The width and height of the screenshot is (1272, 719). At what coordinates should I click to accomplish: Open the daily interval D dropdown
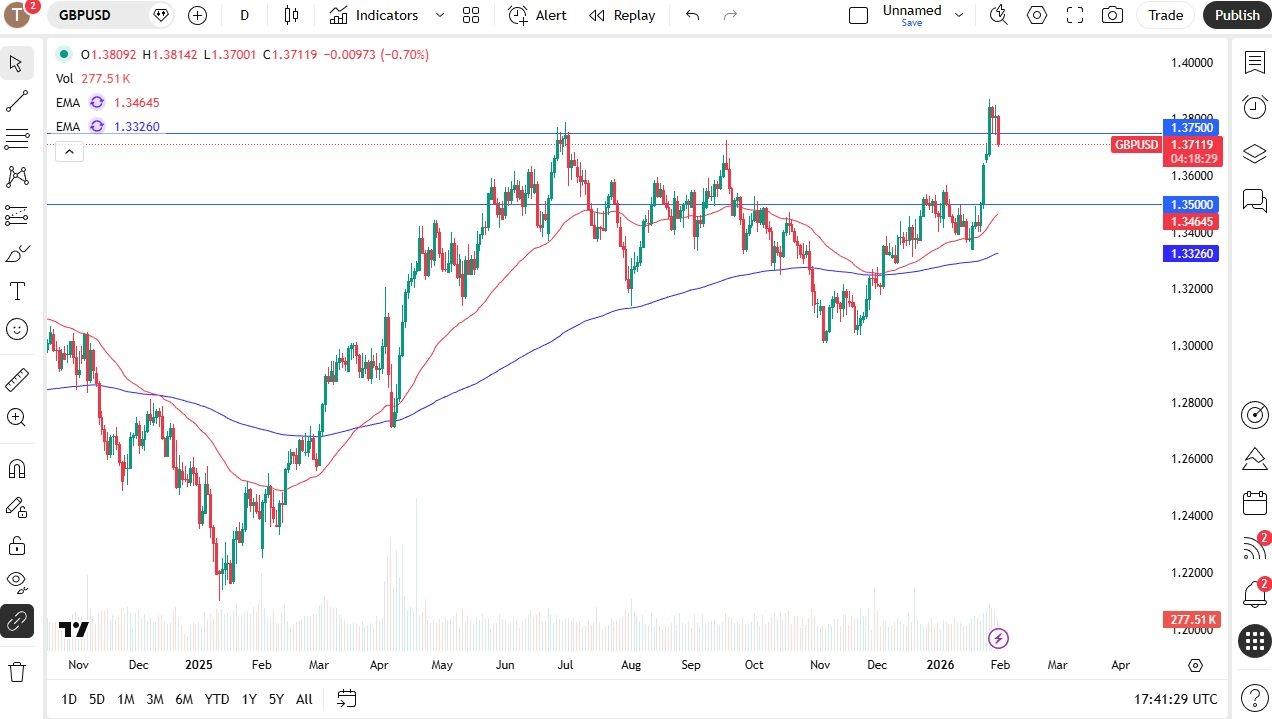[244, 15]
